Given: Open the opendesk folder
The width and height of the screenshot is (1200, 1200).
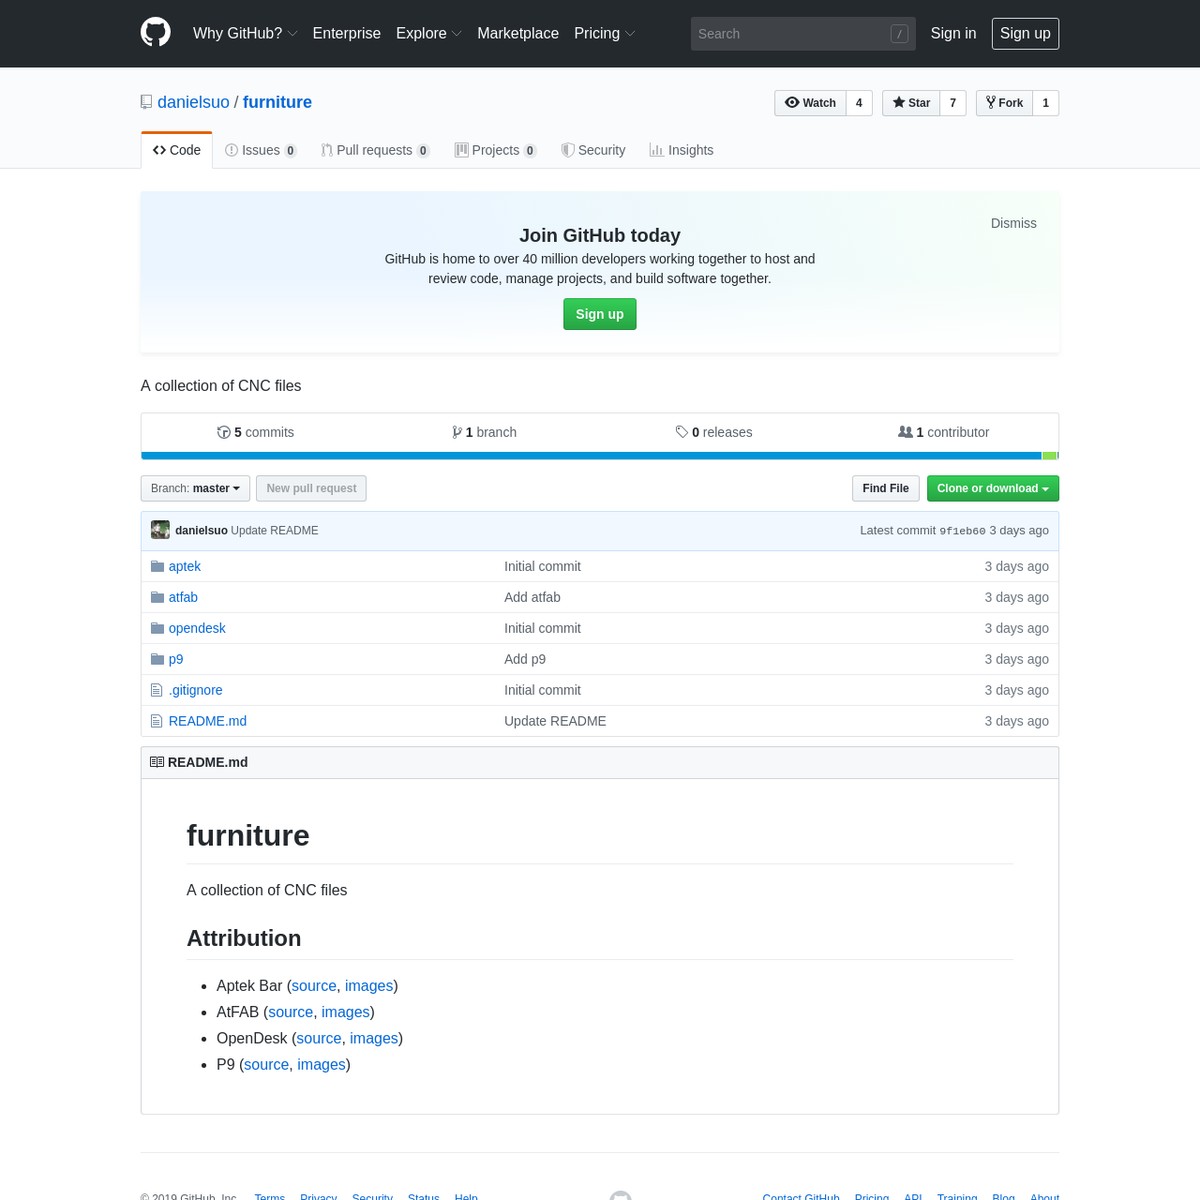Looking at the screenshot, I should tap(197, 628).
